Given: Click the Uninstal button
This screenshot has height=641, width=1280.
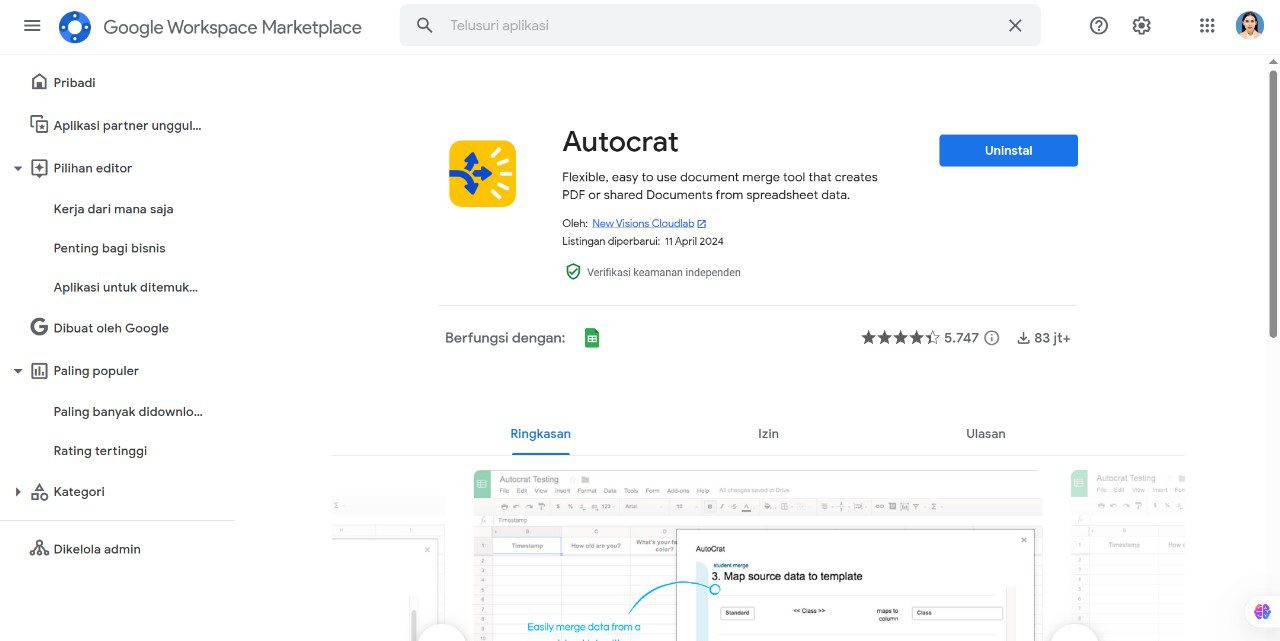Looking at the screenshot, I should pyautogui.click(x=1008, y=150).
